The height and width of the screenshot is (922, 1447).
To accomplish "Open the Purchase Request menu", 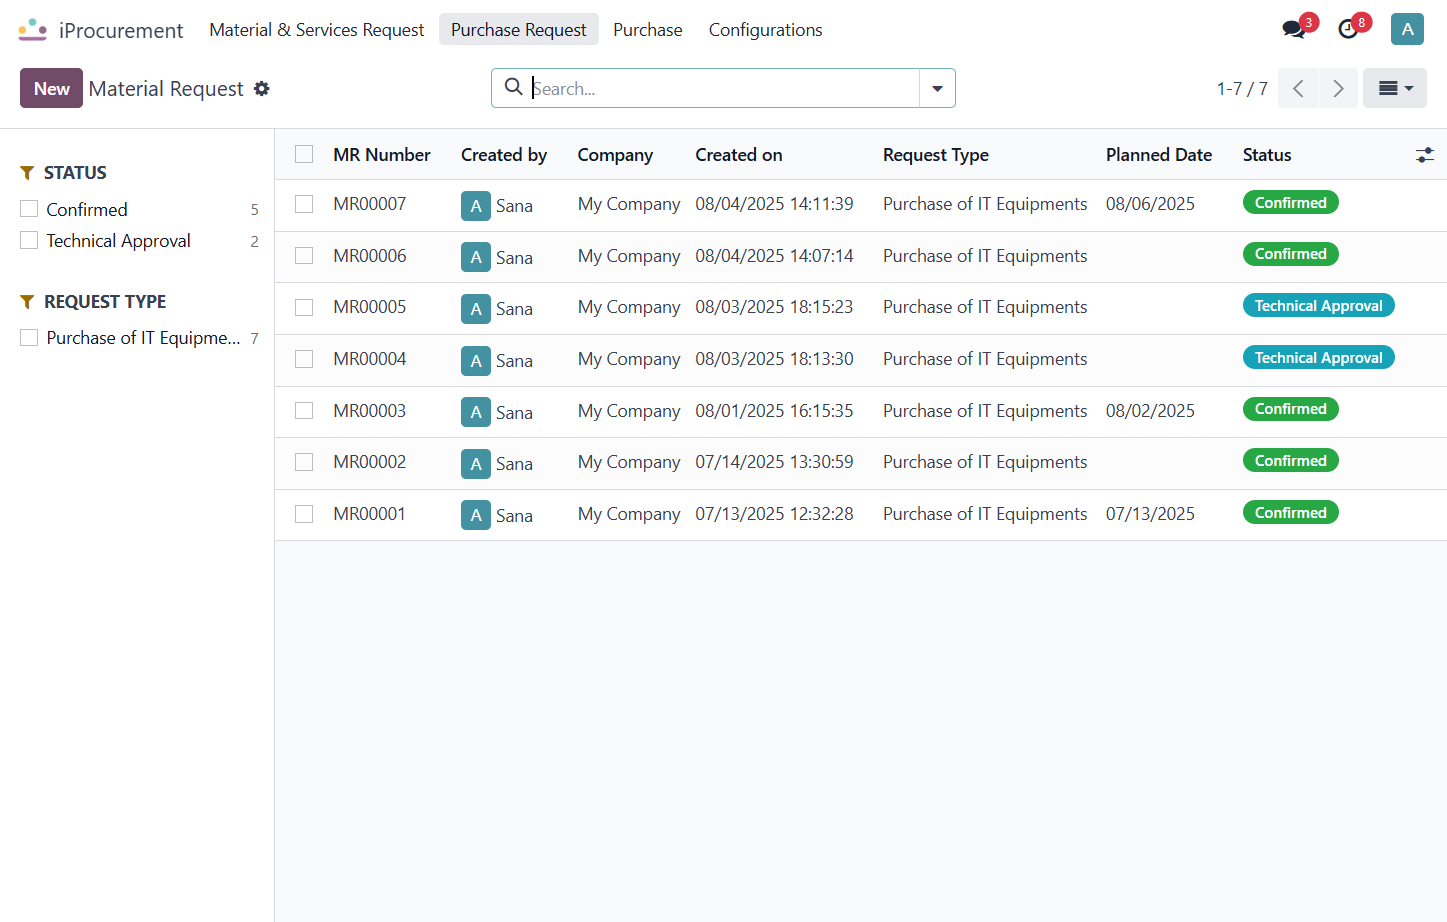I will (519, 30).
